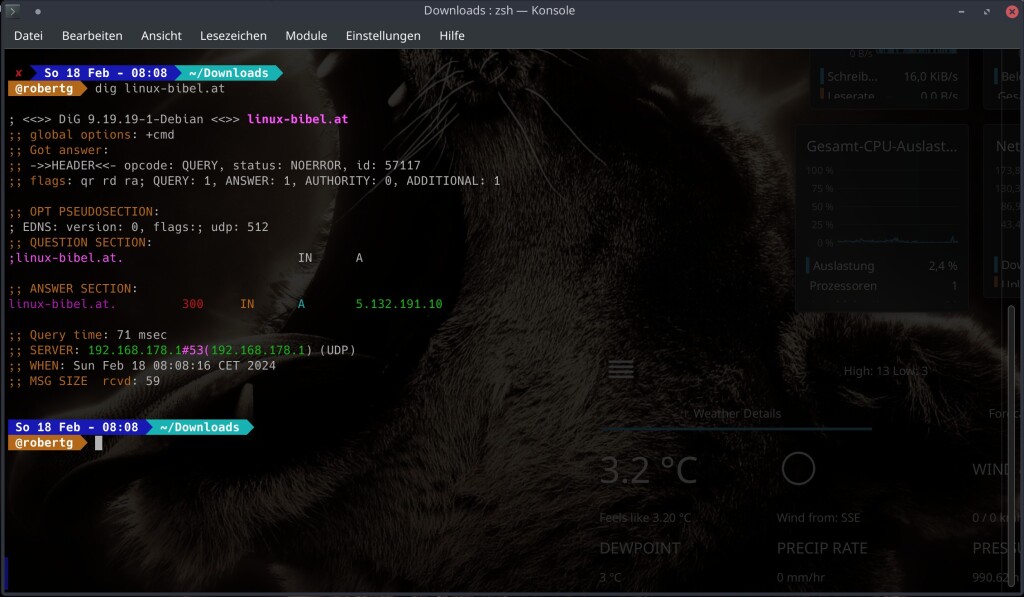Click 'Query time: 71 msec' line

click(88, 334)
